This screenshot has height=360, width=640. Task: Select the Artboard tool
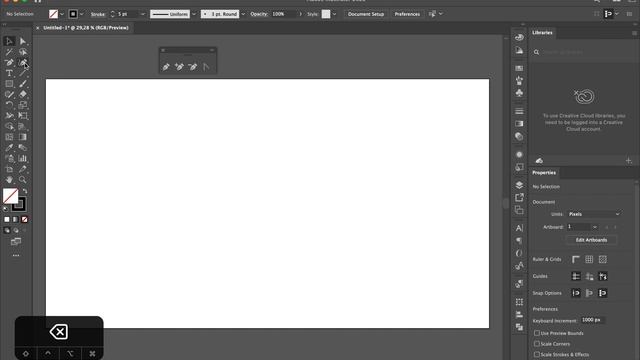pos(9,169)
